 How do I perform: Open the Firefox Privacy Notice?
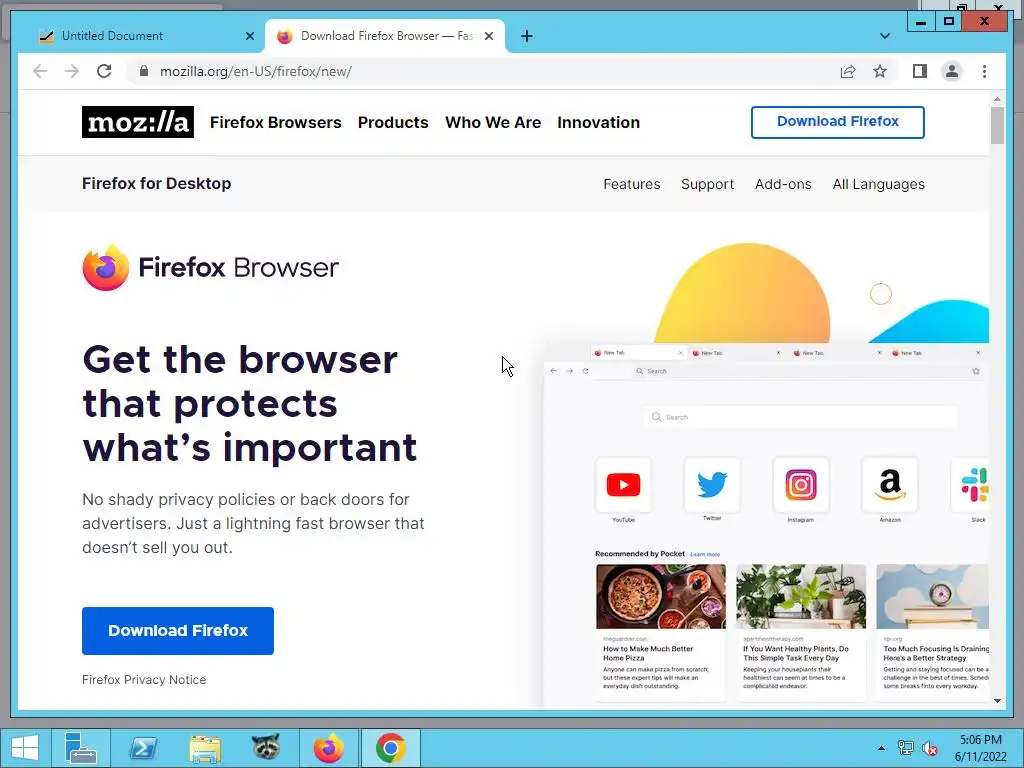click(x=144, y=680)
